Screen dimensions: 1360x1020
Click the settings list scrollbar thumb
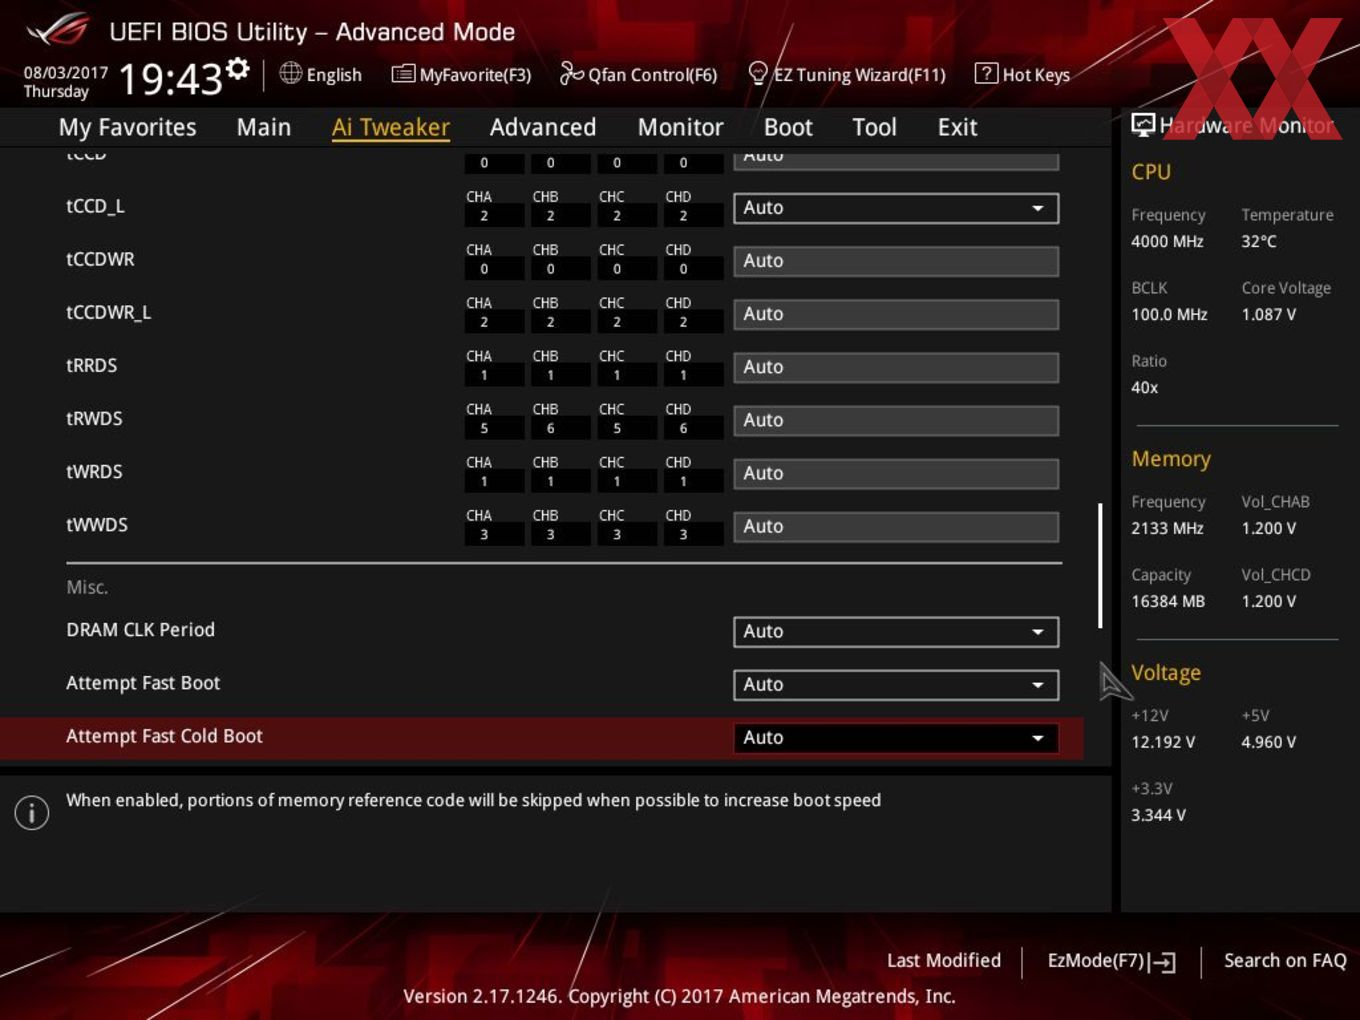point(1100,565)
